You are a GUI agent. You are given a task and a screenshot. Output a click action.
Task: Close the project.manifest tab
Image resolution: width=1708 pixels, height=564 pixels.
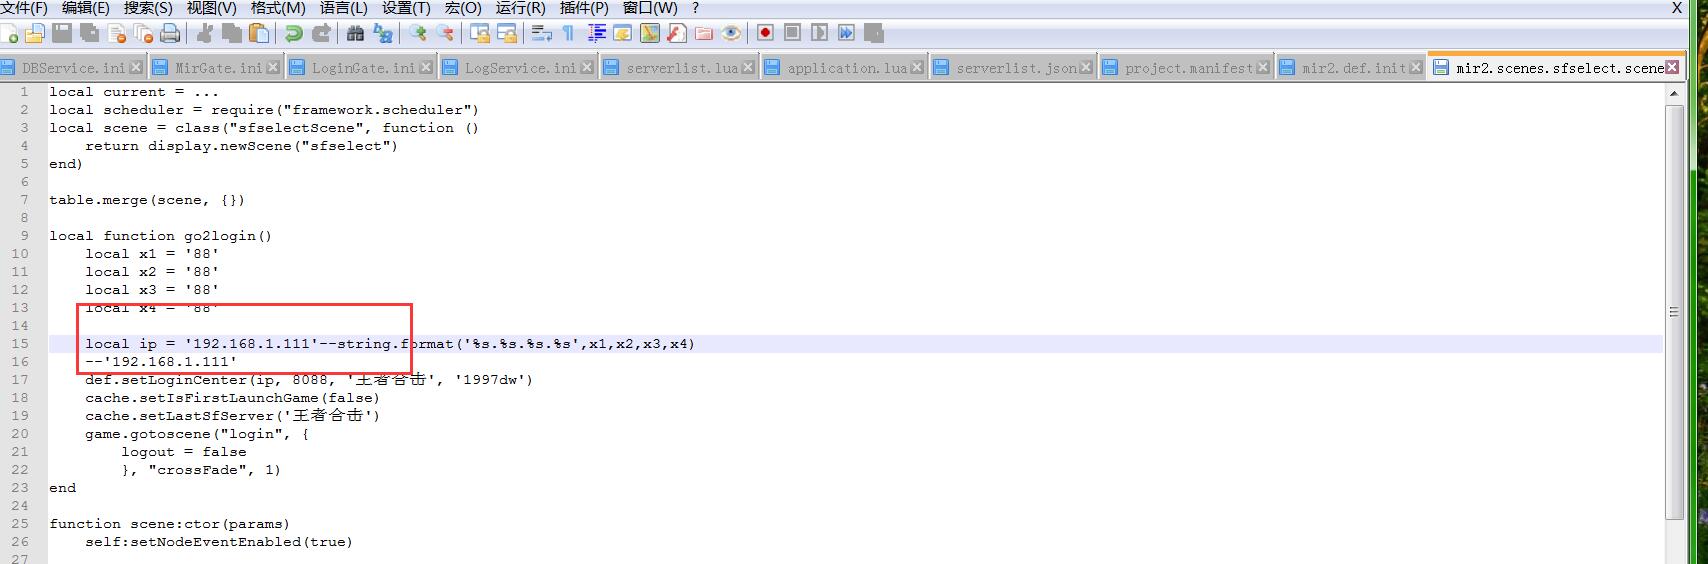point(1263,68)
